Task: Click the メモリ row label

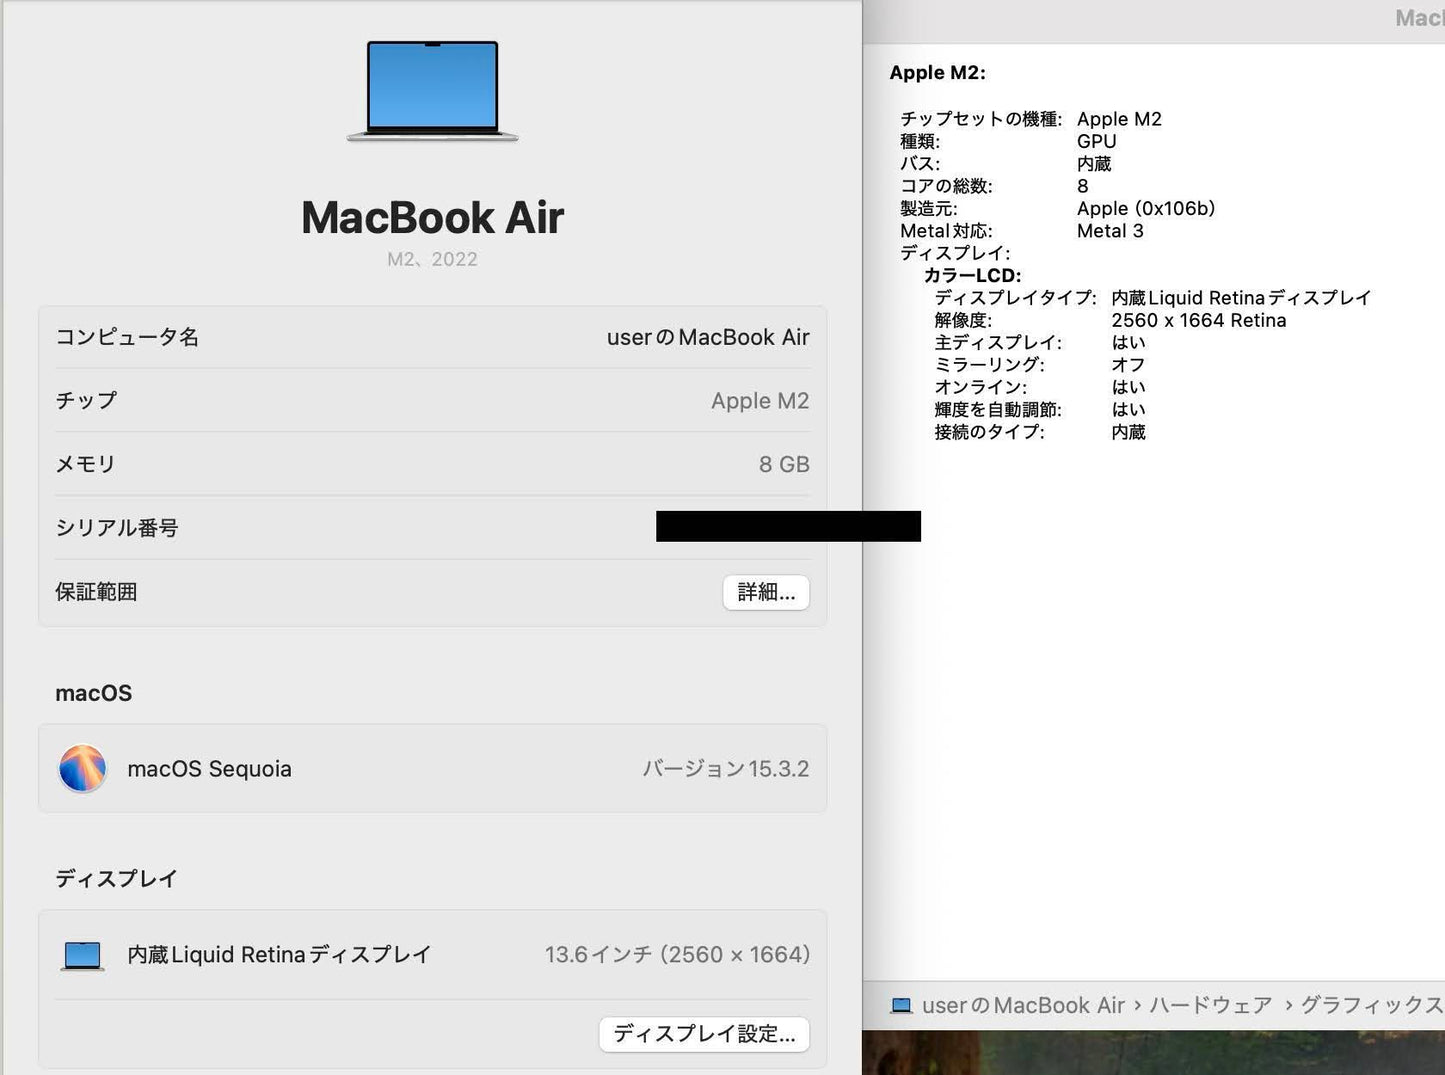Action: (x=86, y=465)
